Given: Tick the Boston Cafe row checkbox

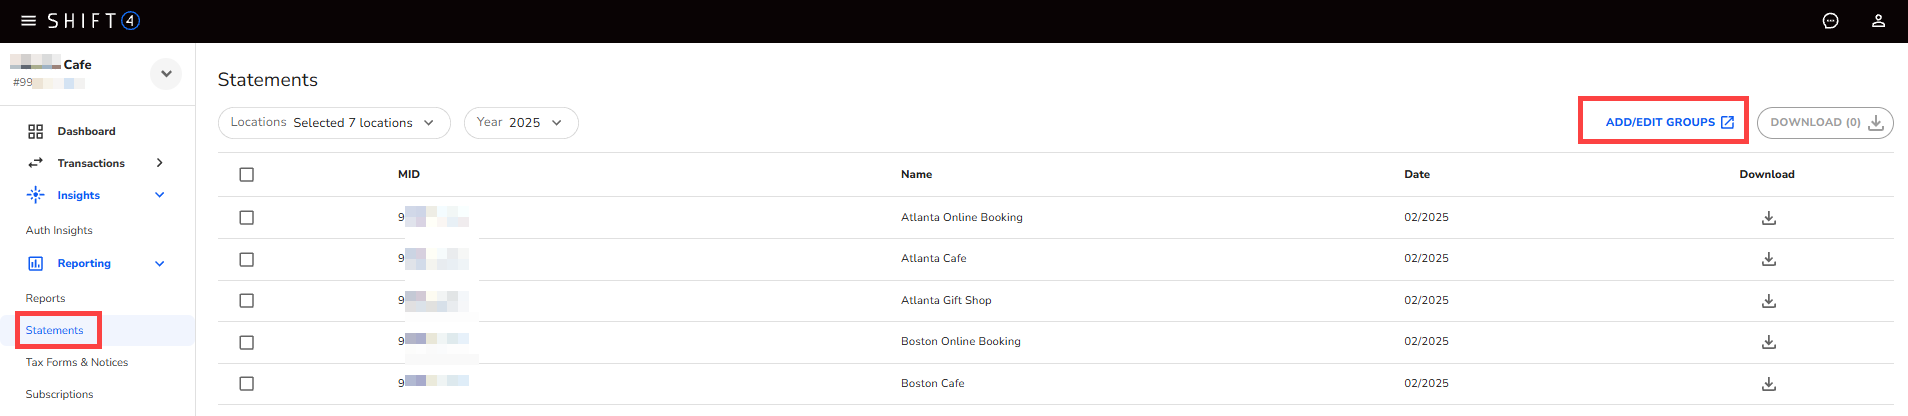Looking at the screenshot, I should pos(247,384).
